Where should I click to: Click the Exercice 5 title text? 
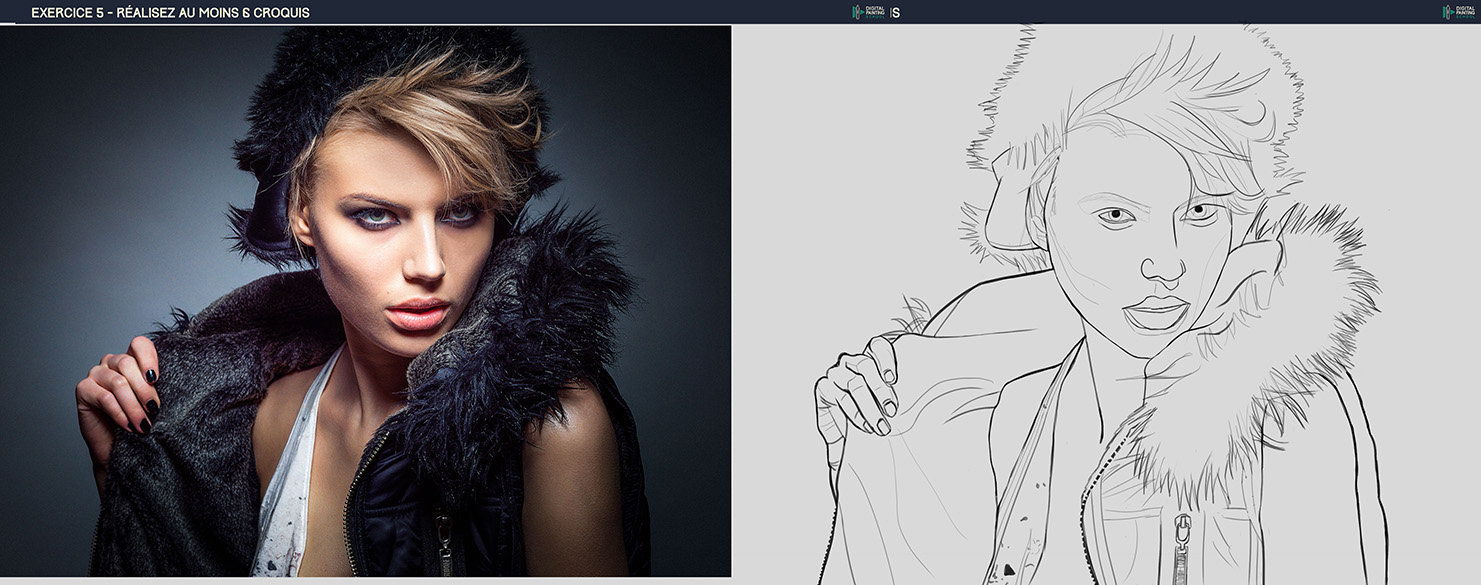(x=170, y=13)
